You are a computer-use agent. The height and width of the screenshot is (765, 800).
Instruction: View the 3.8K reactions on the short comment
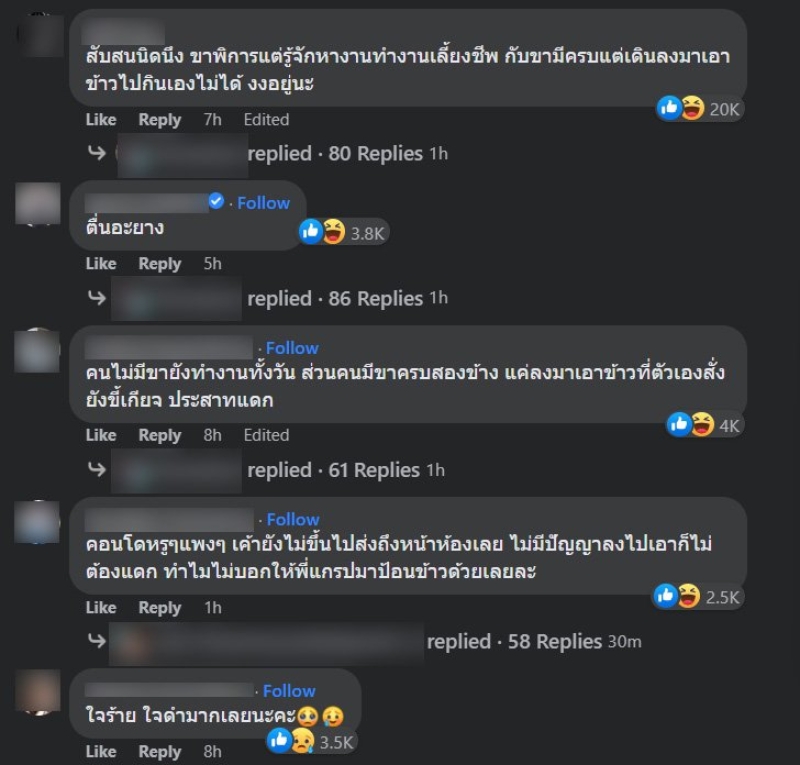point(343,232)
